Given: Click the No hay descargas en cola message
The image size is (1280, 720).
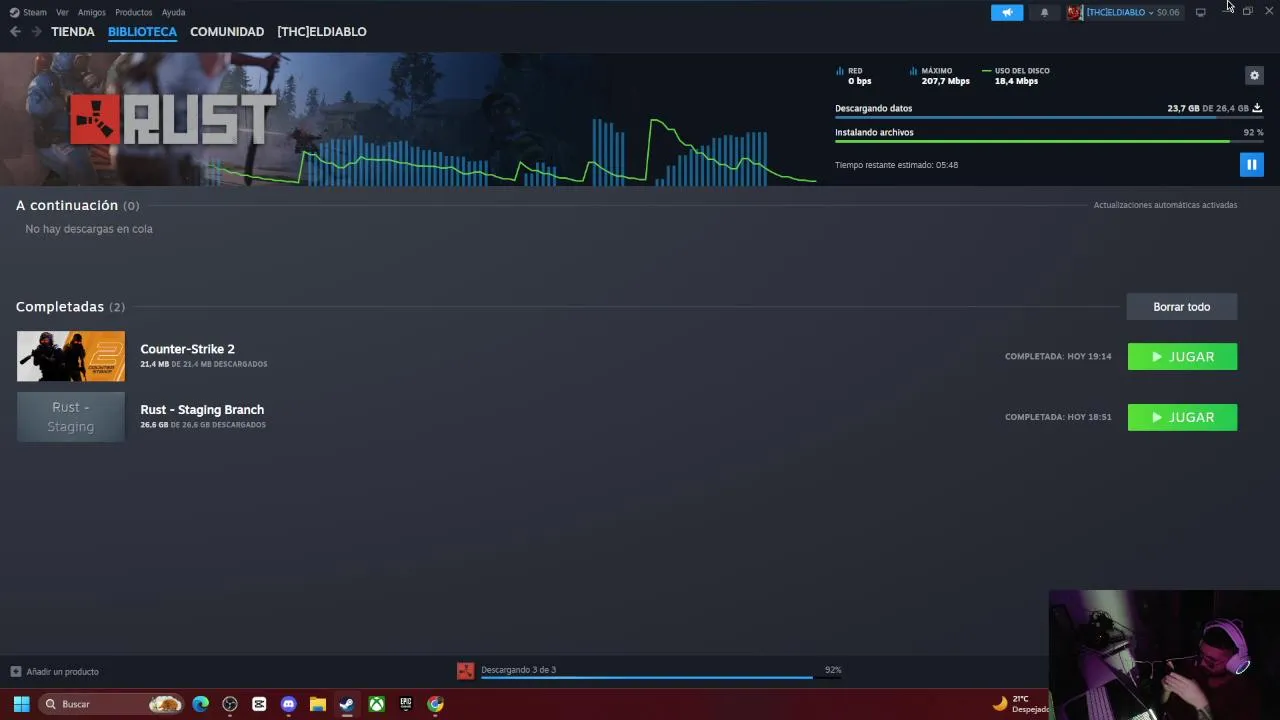Looking at the screenshot, I should [89, 229].
